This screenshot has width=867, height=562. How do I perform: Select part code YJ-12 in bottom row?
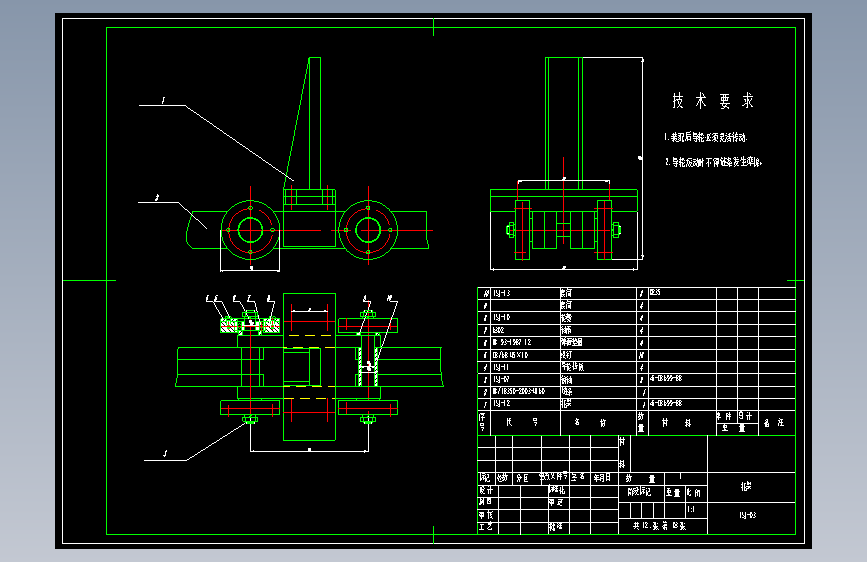click(502, 404)
